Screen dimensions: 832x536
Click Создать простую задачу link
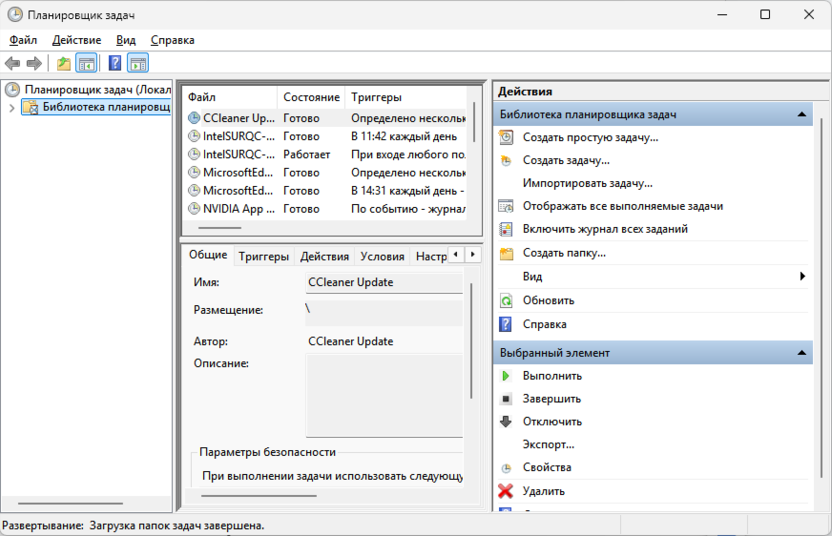tap(590, 137)
